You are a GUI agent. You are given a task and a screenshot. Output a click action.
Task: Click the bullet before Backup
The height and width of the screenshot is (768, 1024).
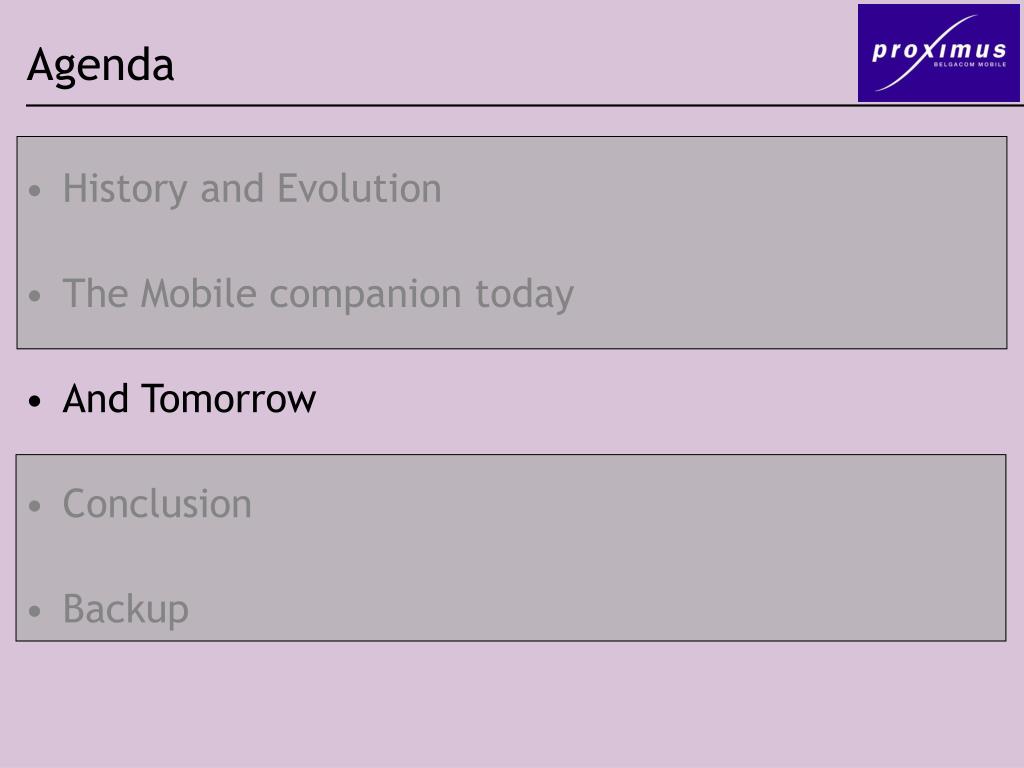[35, 611]
